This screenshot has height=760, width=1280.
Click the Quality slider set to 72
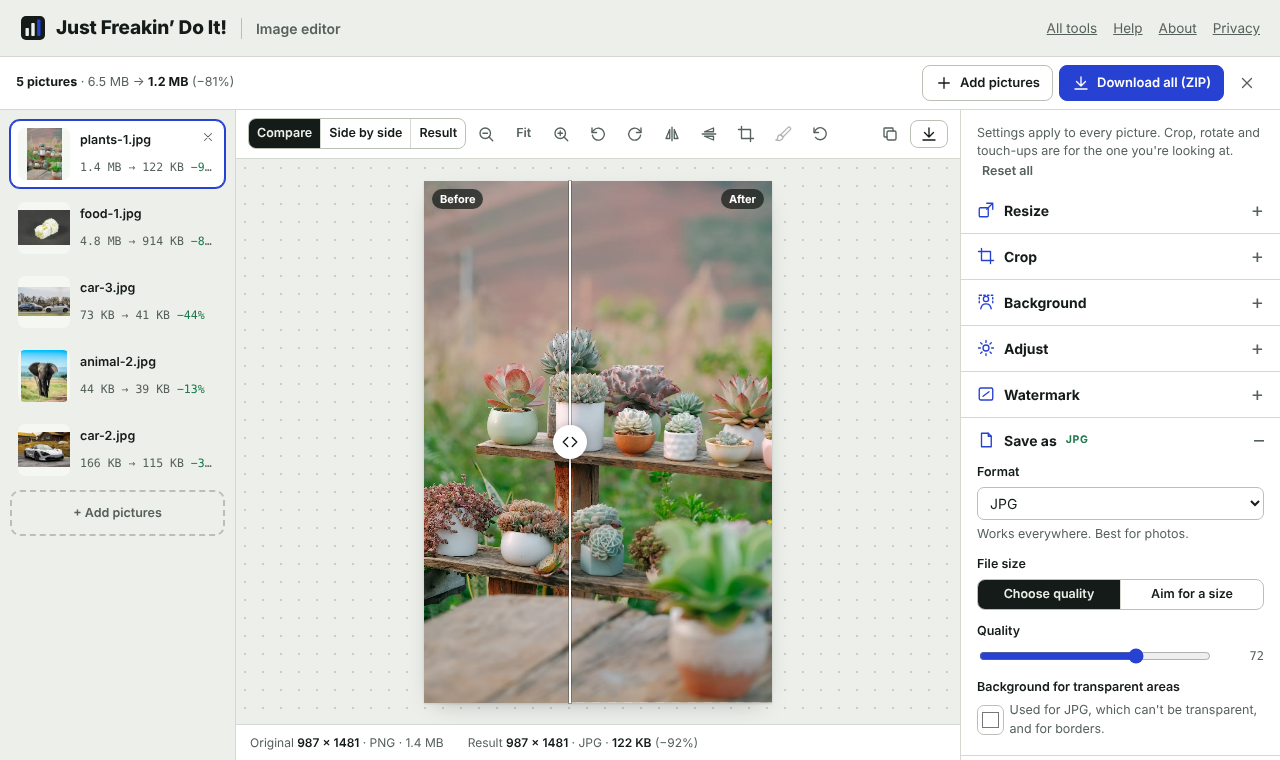[x=1095, y=656]
